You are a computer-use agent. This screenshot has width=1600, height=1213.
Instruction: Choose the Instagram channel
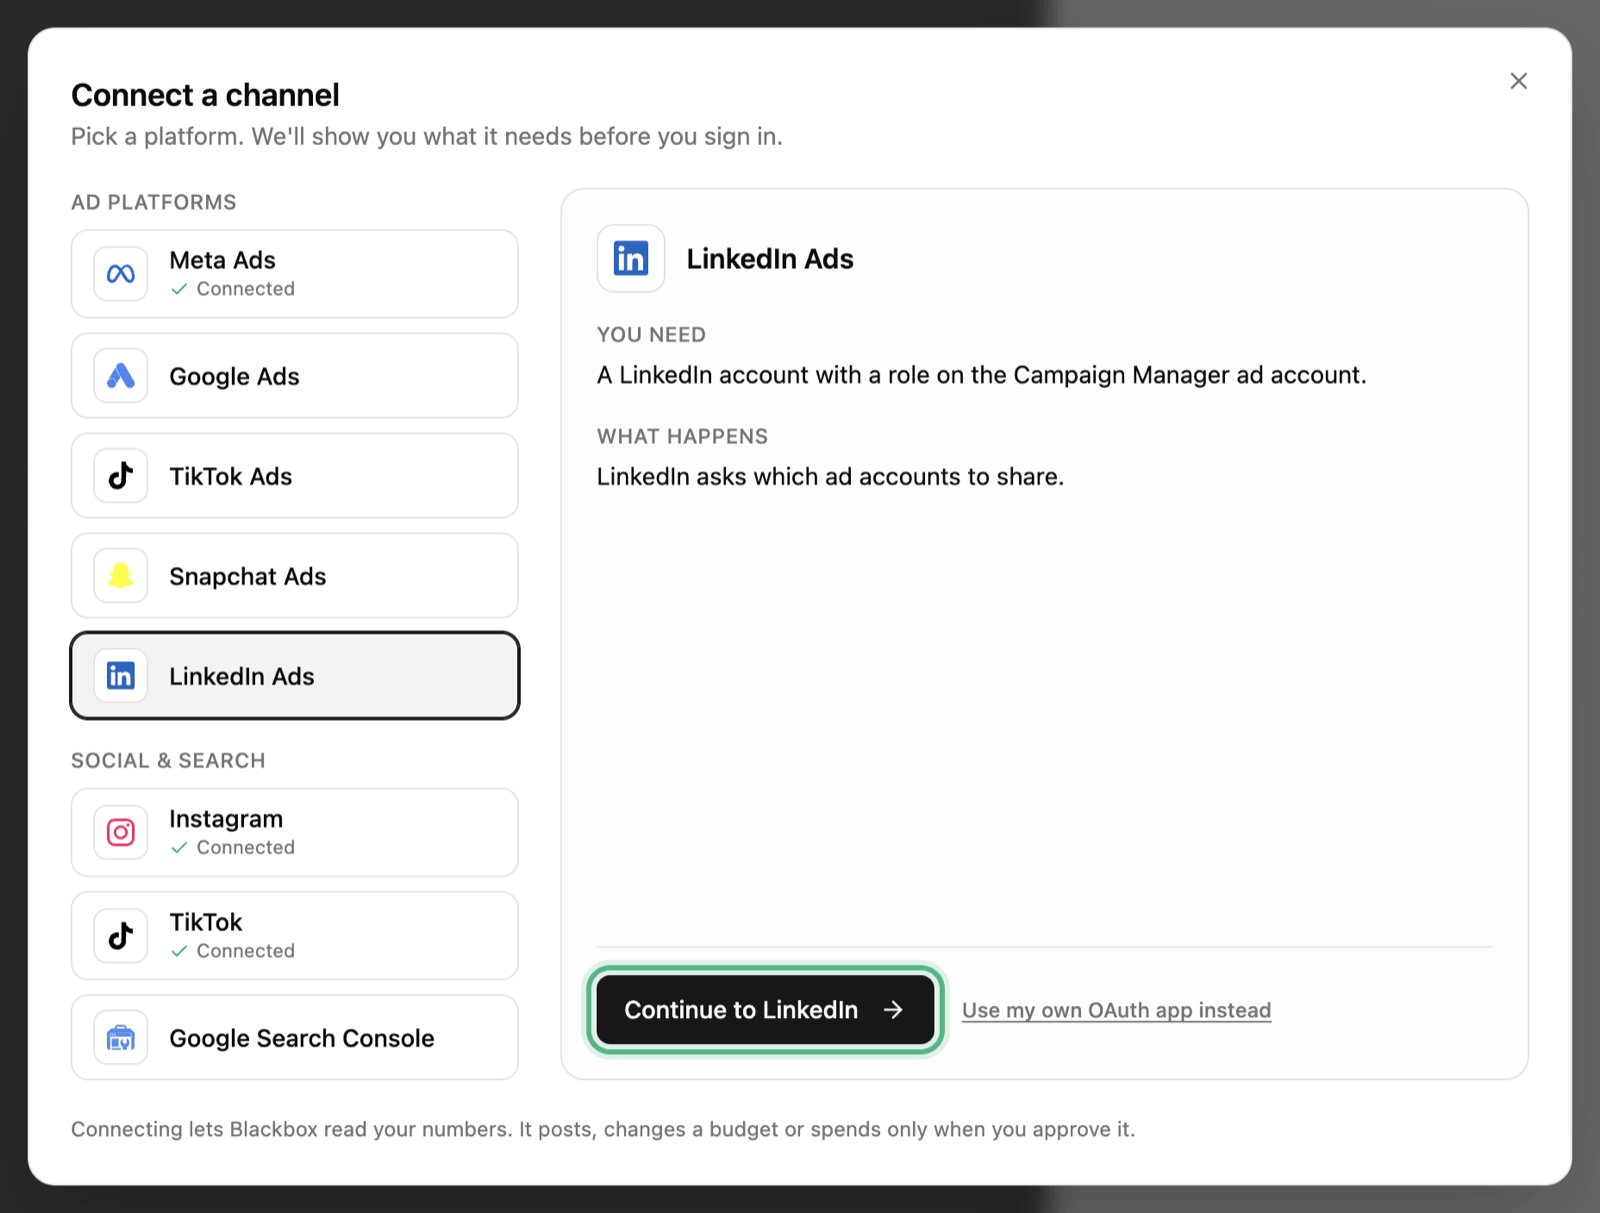295,832
